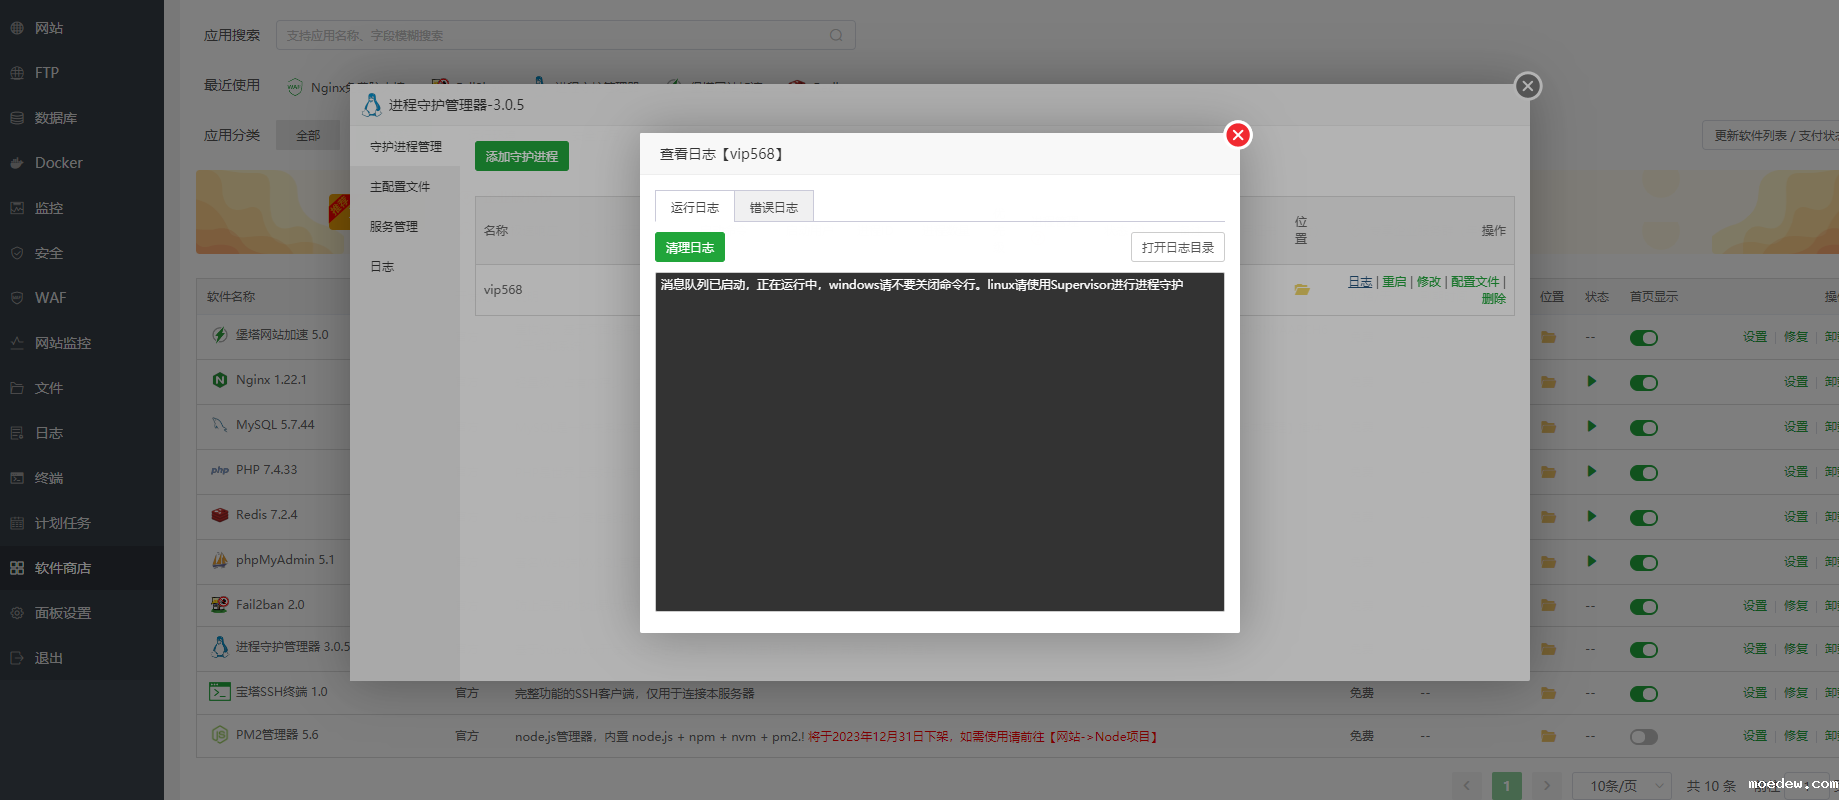
Task: Open Docker from the sidebar
Action: [58, 163]
